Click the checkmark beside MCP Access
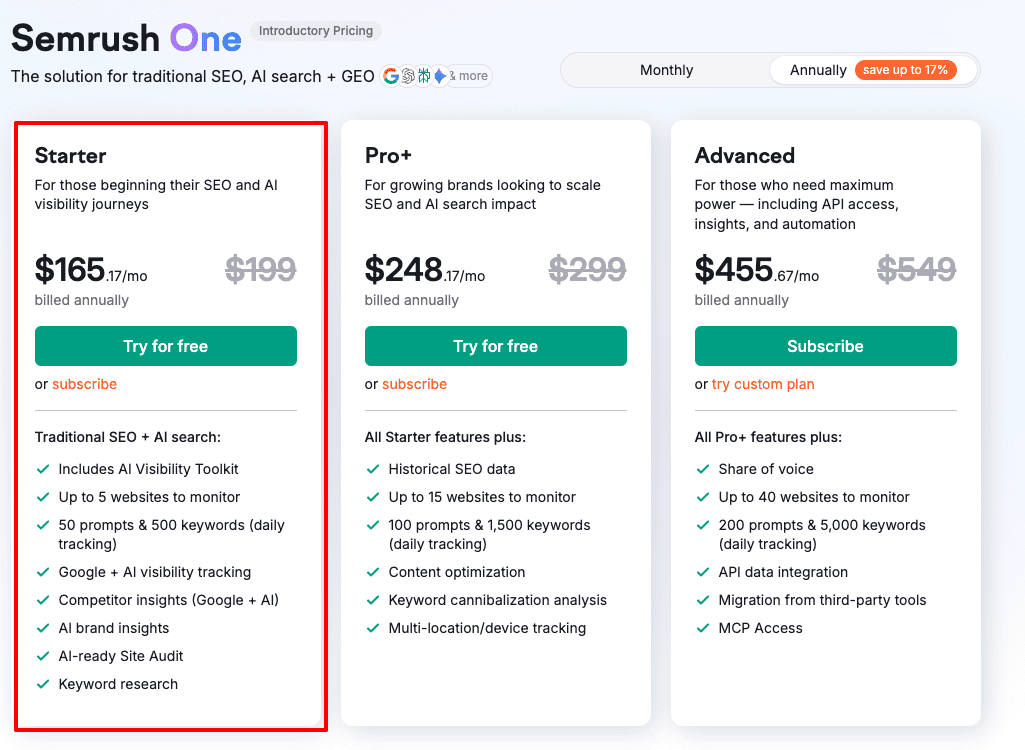 (703, 628)
